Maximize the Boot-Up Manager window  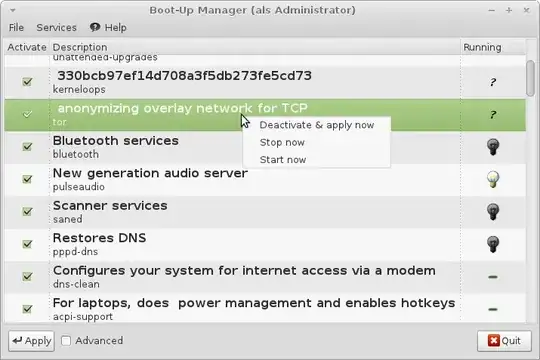coord(509,11)
